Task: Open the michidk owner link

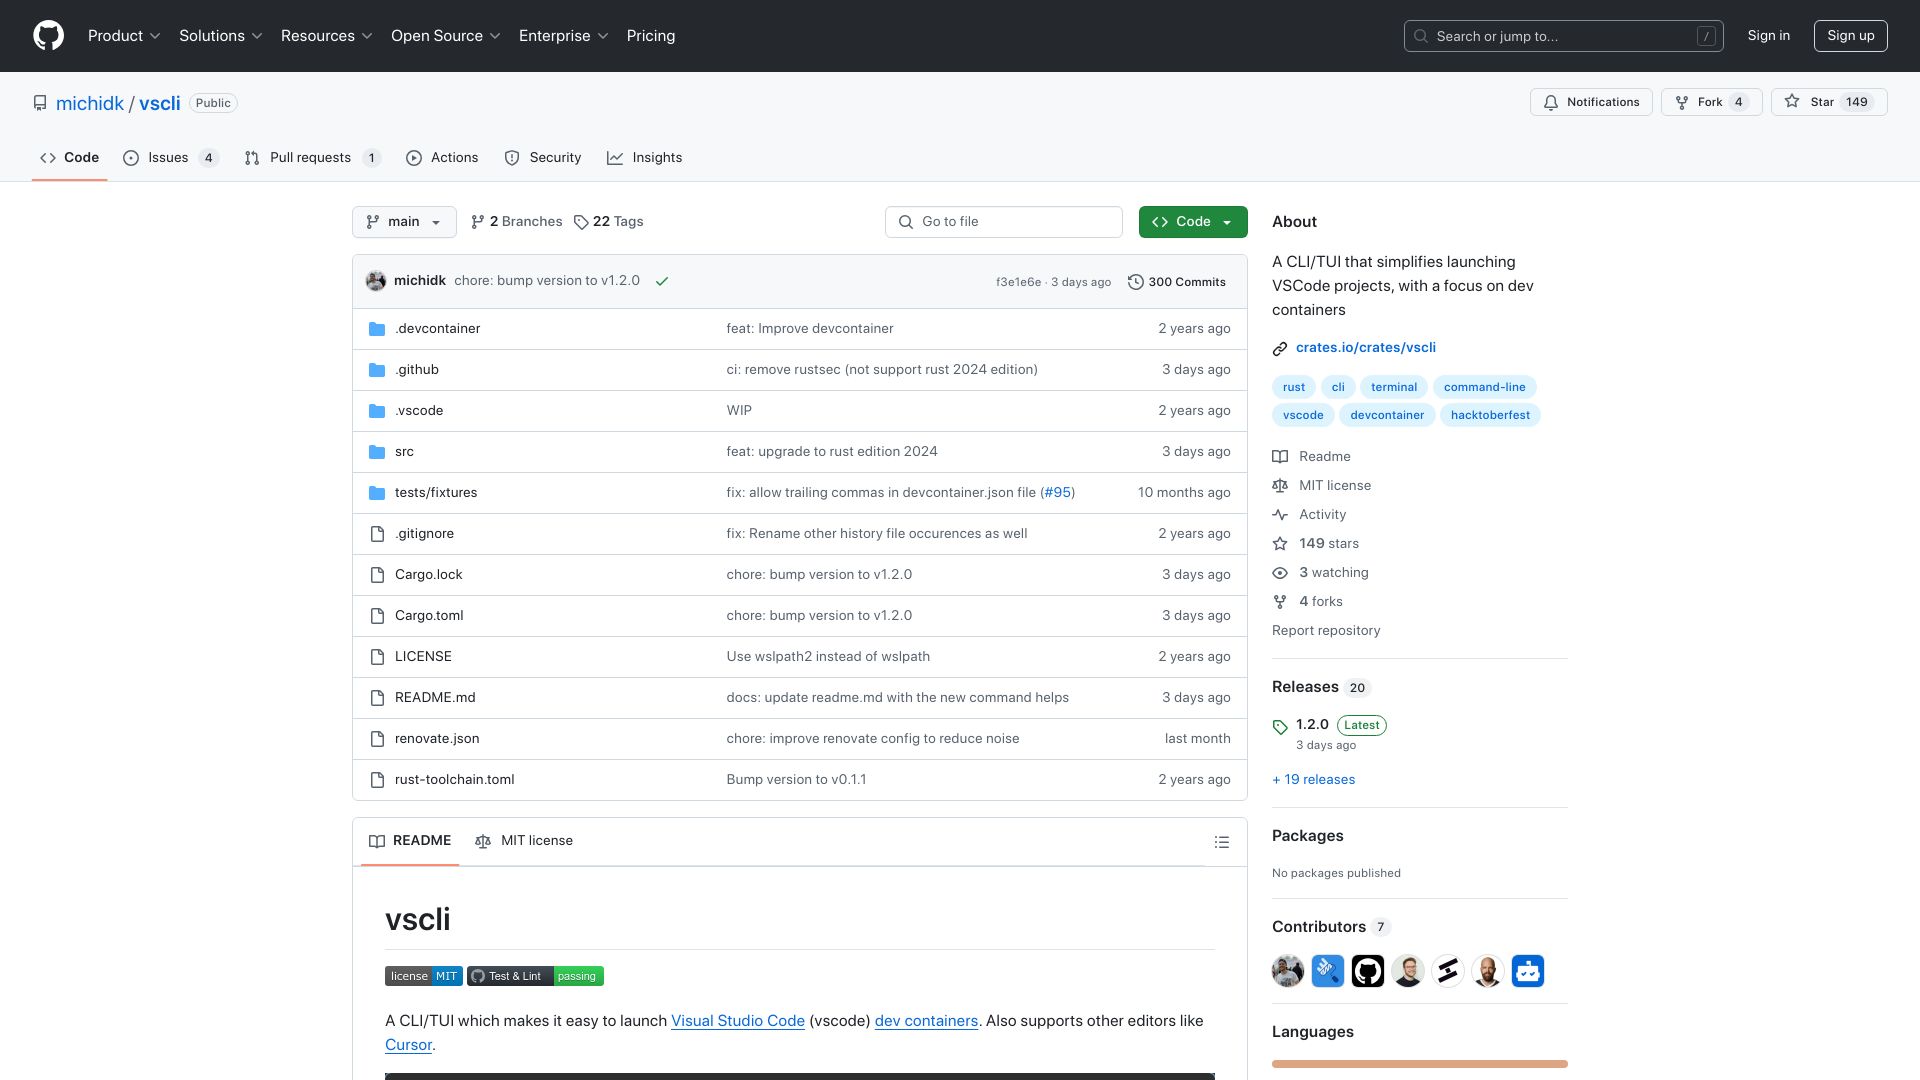Action: click(x=90, y=103)
